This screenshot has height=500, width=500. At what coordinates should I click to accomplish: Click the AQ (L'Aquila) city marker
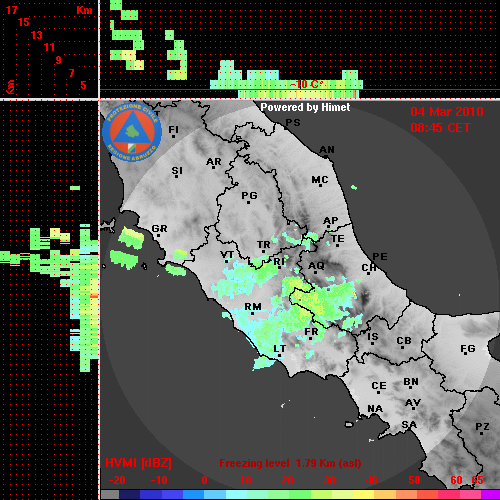pos(315,273)
